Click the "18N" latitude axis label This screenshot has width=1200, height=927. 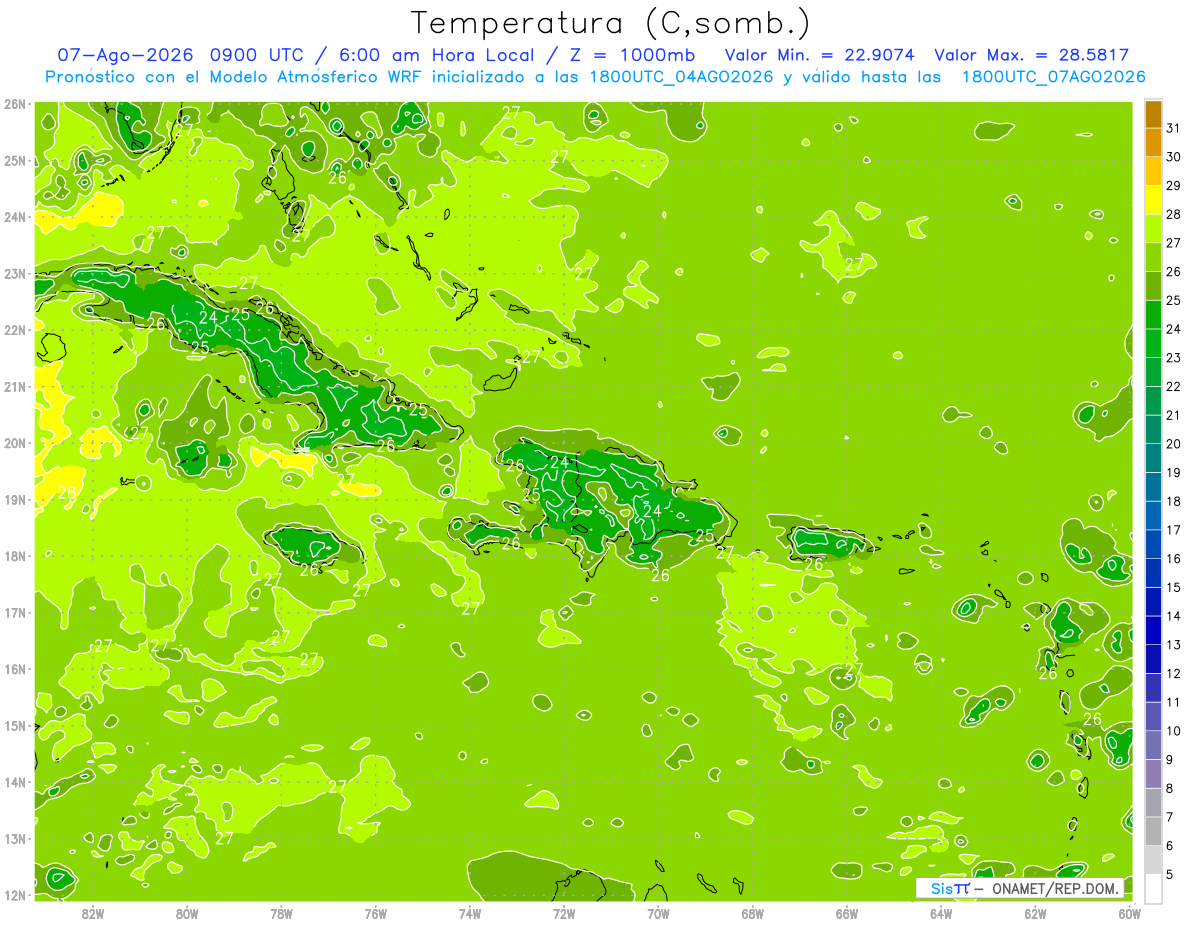click(15, 556)
